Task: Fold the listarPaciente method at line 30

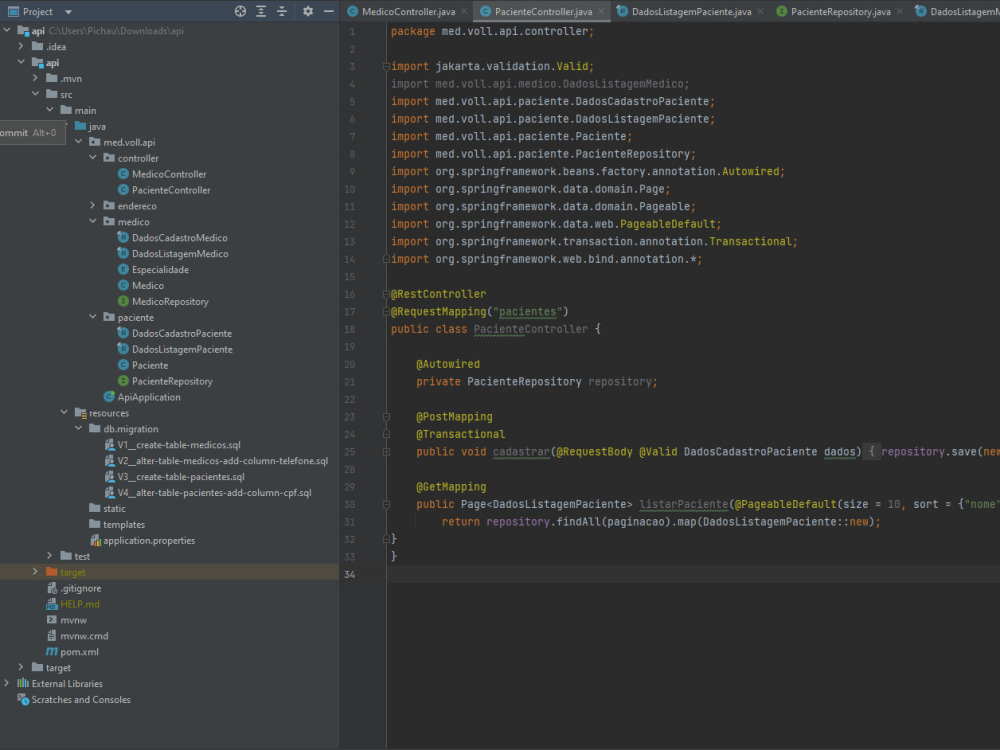Action: click(386, 504)
